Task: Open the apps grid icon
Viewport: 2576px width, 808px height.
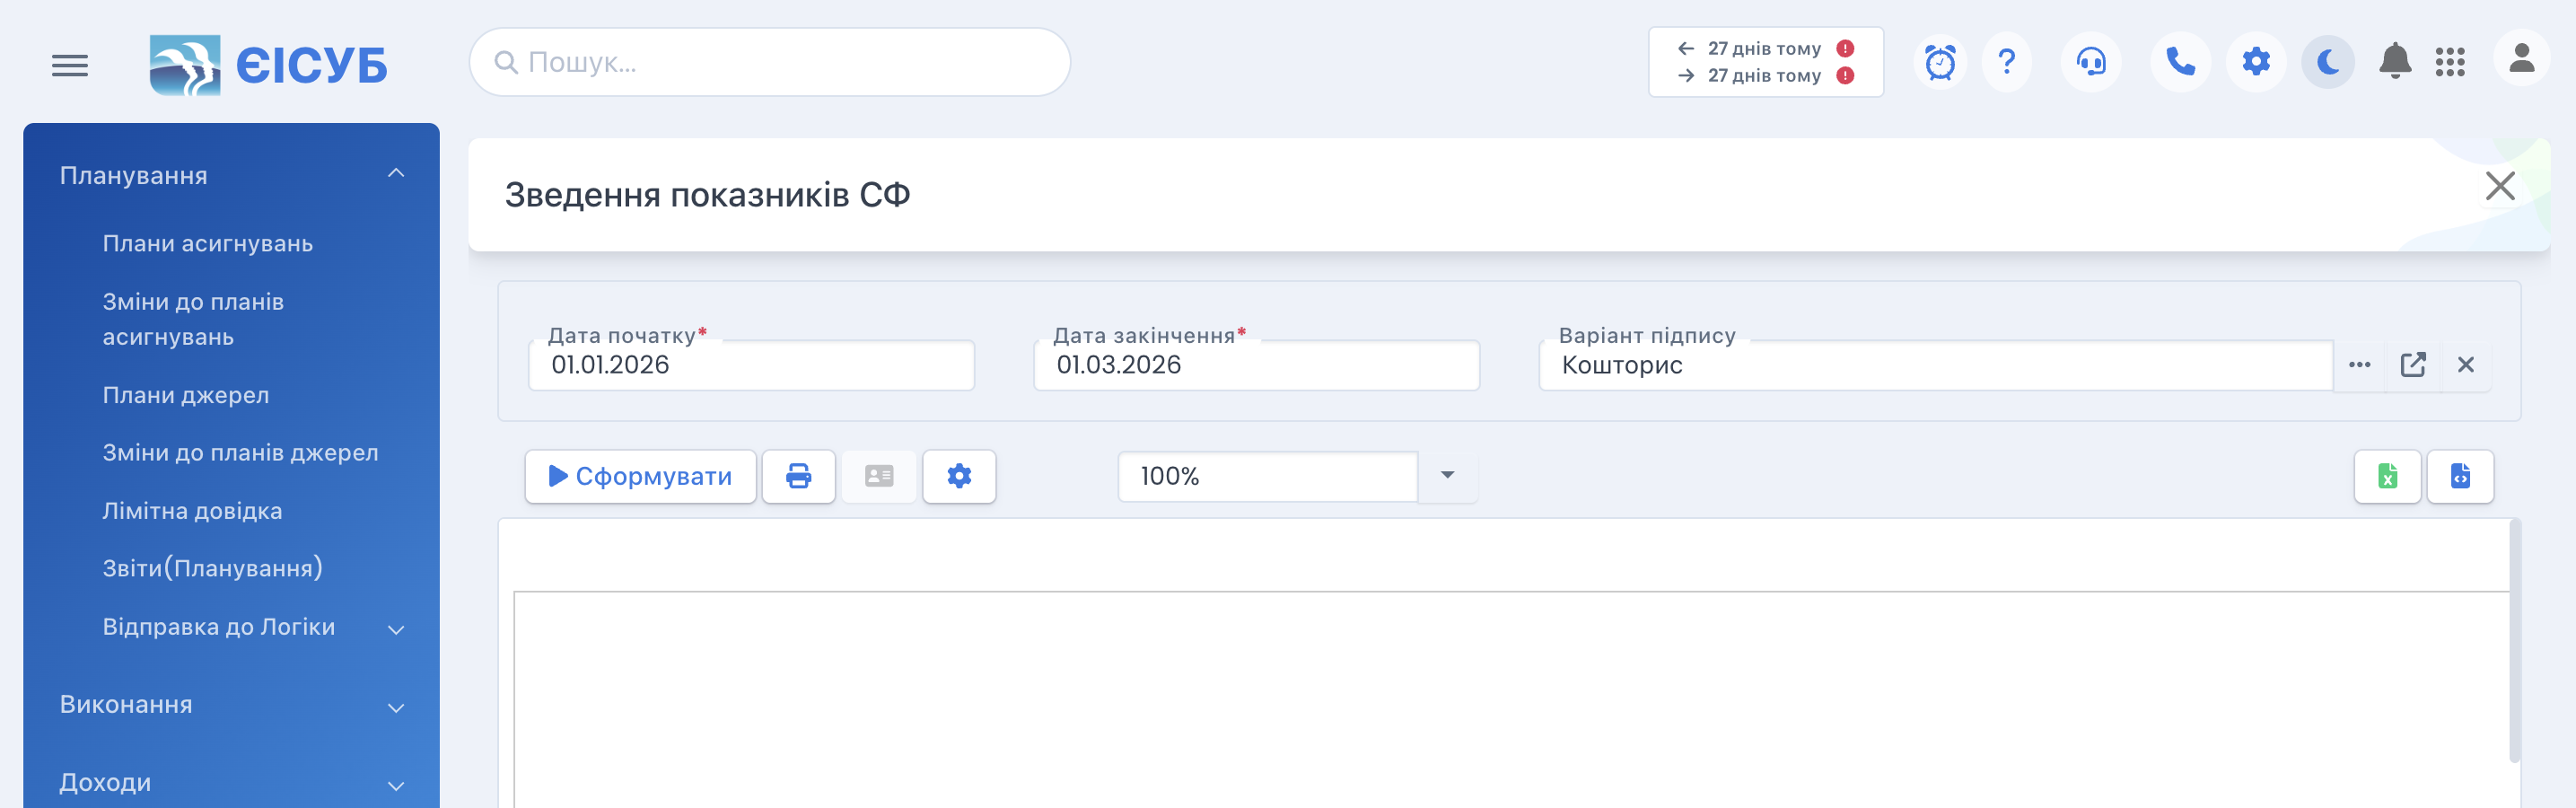Action: [x=2450, y=62]
